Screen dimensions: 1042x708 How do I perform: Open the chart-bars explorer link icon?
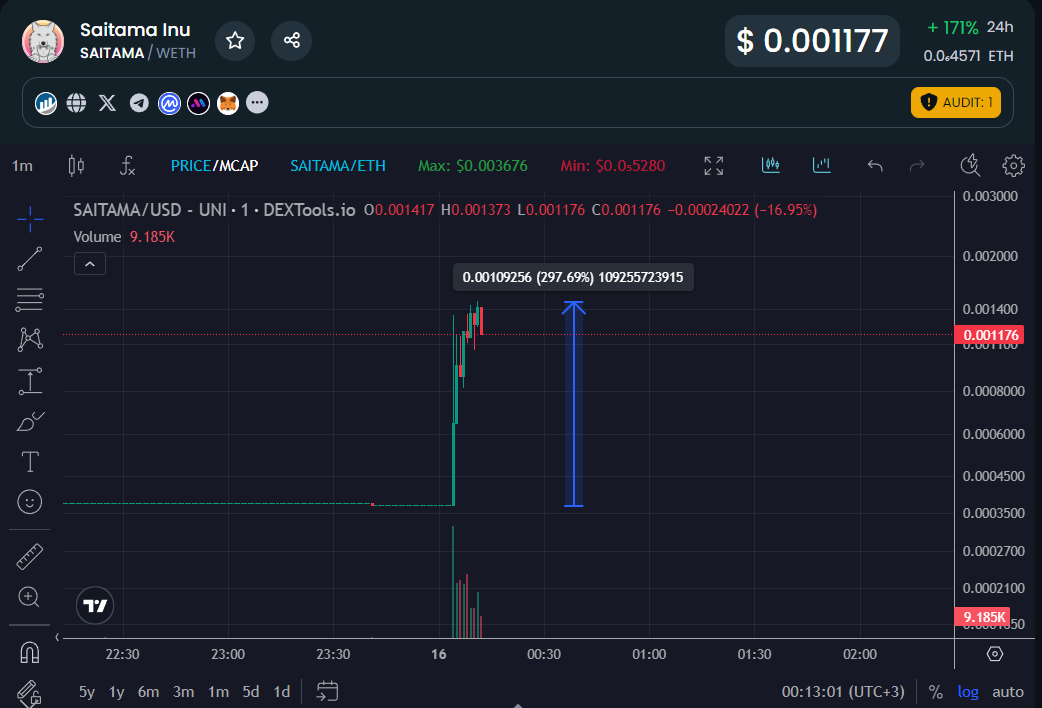[x=46, y=103]
